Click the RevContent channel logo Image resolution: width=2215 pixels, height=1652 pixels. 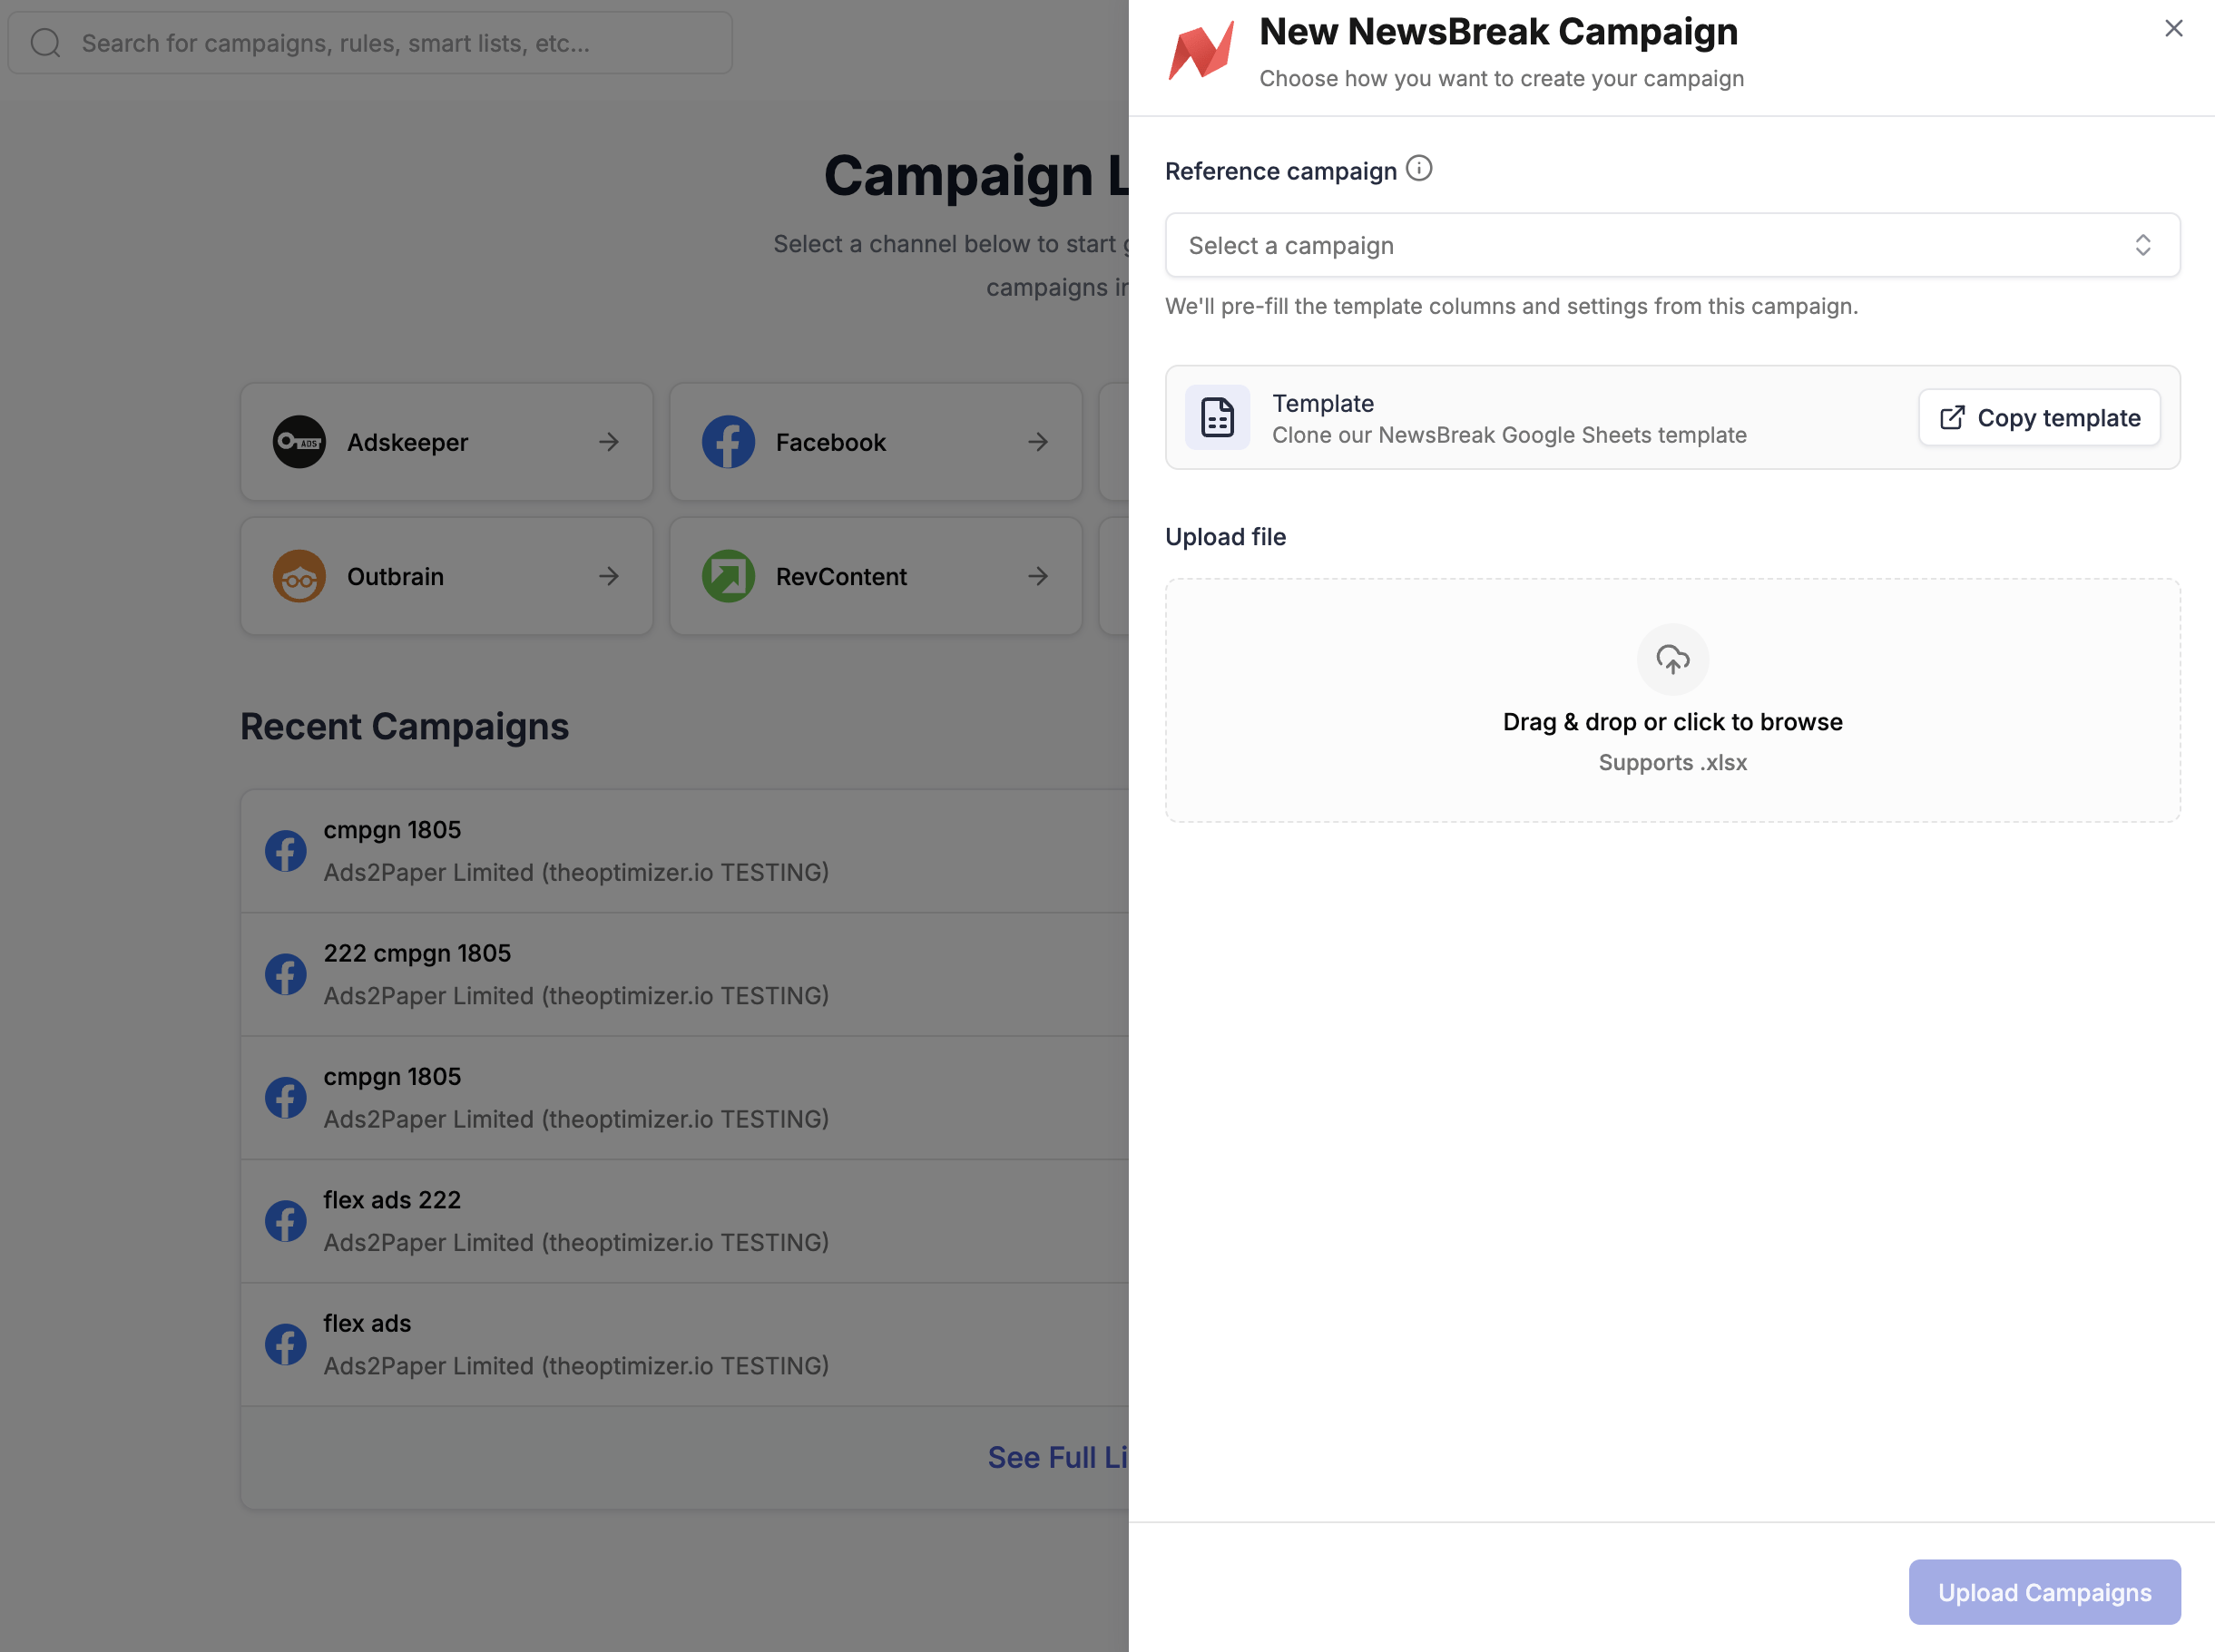(x=728, y=576)
